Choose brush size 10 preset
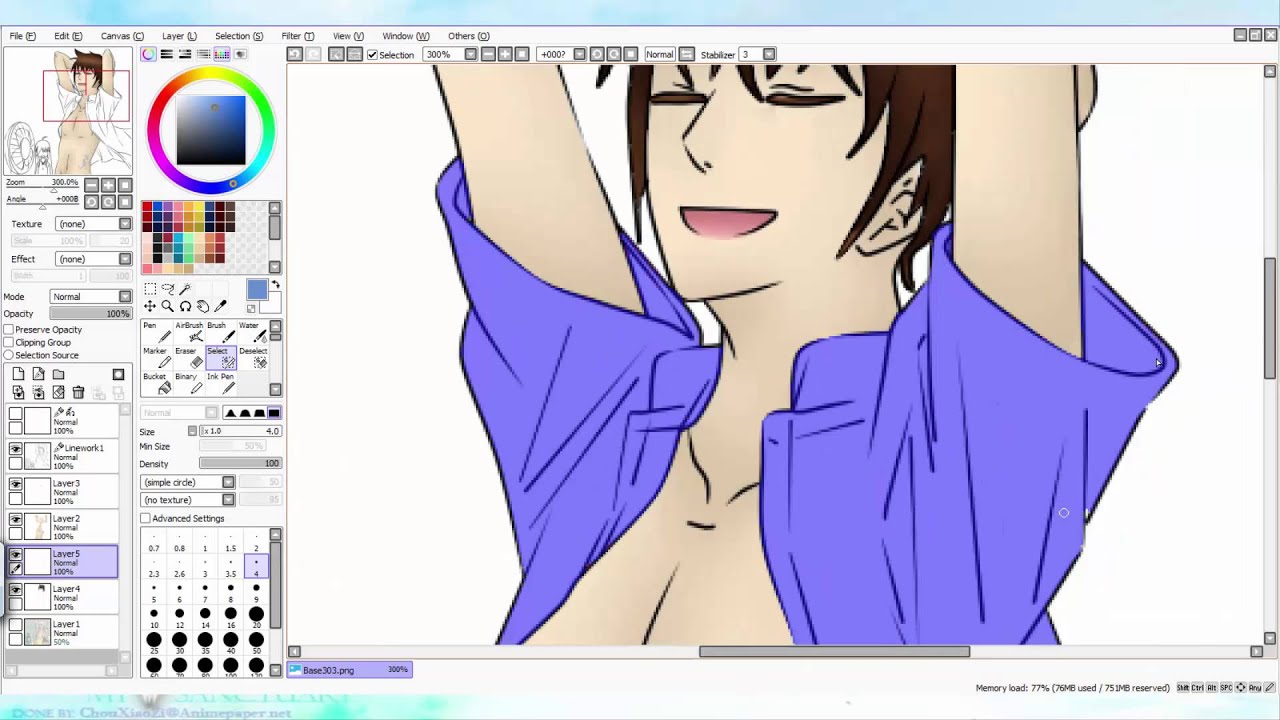The image size is (1280, 720). pyautogui.click(x=154, y=619)
